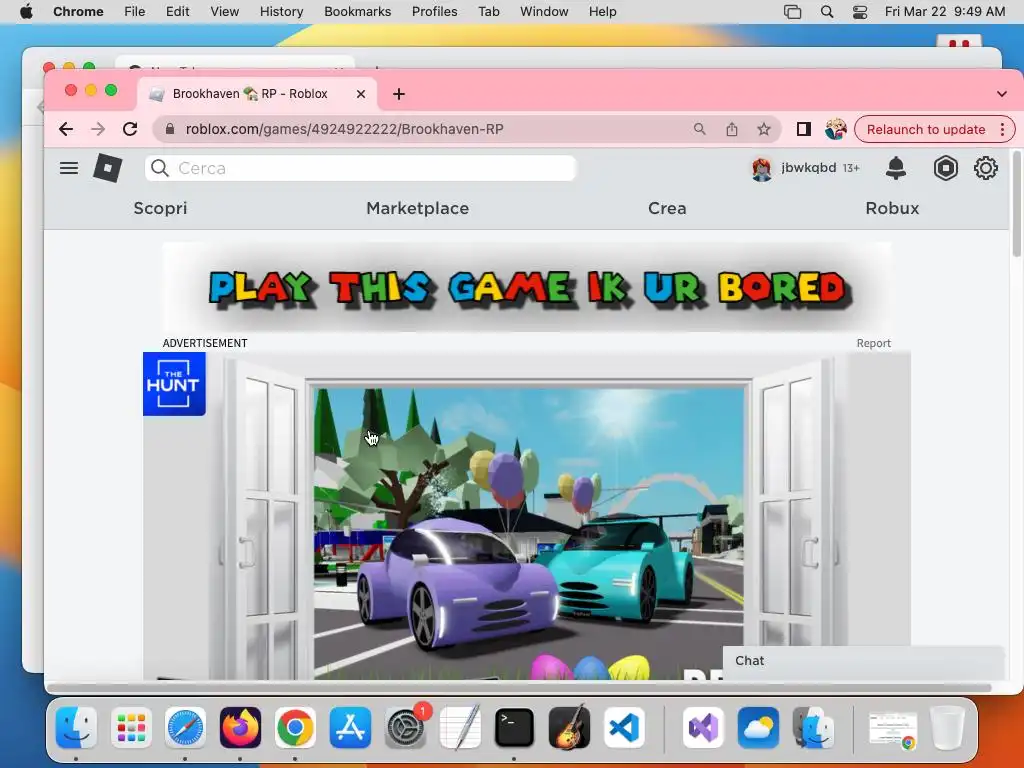
Task: Go forward with the browser forward arrow
Action: click(x=98, y=129)
